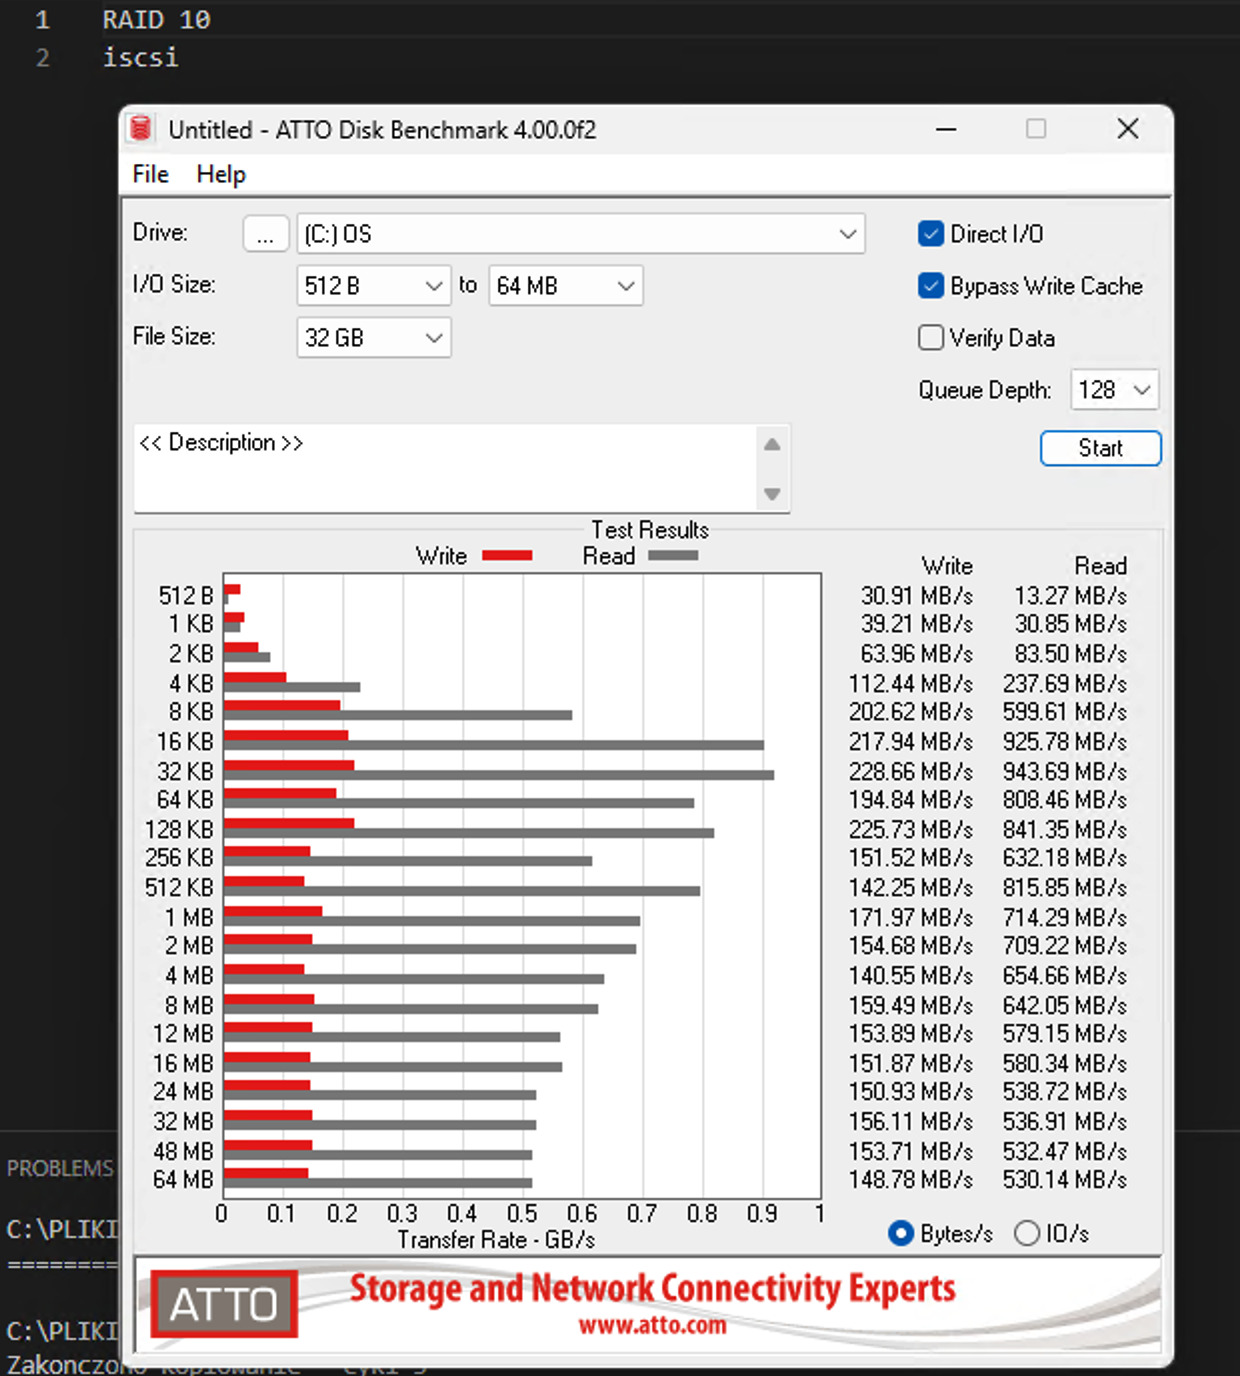The image size is (1240, 1376).
Task: Open the Queue Depth dropdown 128
Action: (x=1114, y=390)
